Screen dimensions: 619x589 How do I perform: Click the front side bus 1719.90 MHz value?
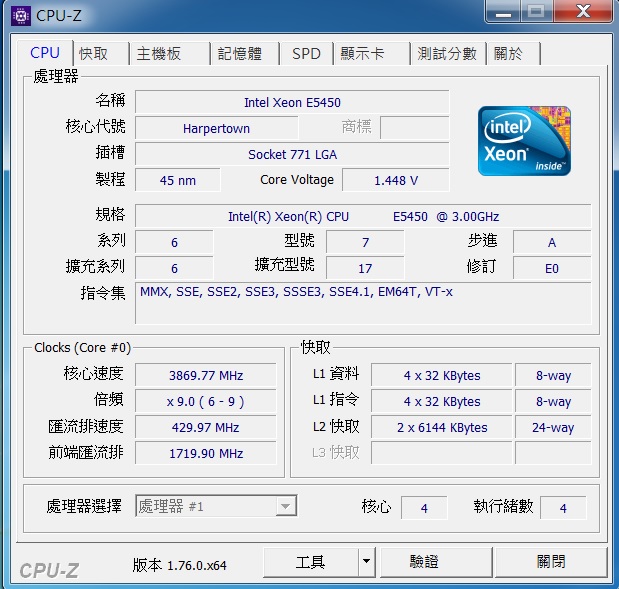[x=206, y=453]
